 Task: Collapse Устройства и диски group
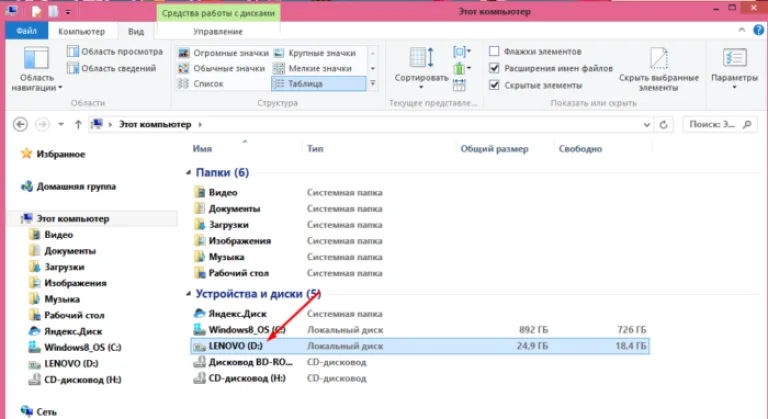tap(189, 294)
